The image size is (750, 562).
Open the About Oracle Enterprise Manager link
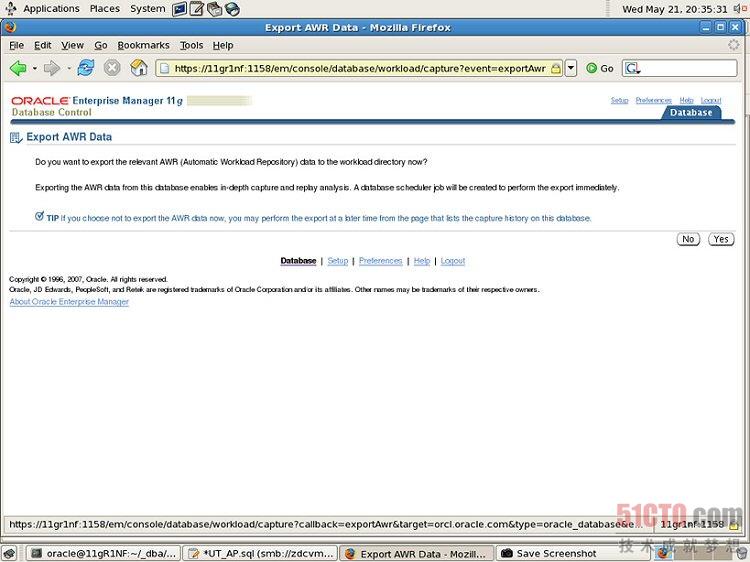coord(69,302)
